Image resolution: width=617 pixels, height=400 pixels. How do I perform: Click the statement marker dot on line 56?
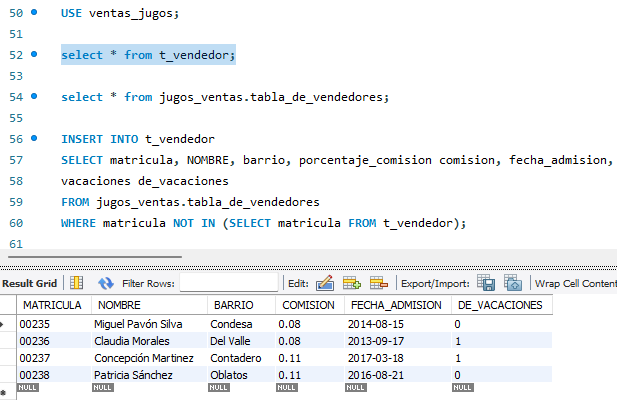pos(34,138)
